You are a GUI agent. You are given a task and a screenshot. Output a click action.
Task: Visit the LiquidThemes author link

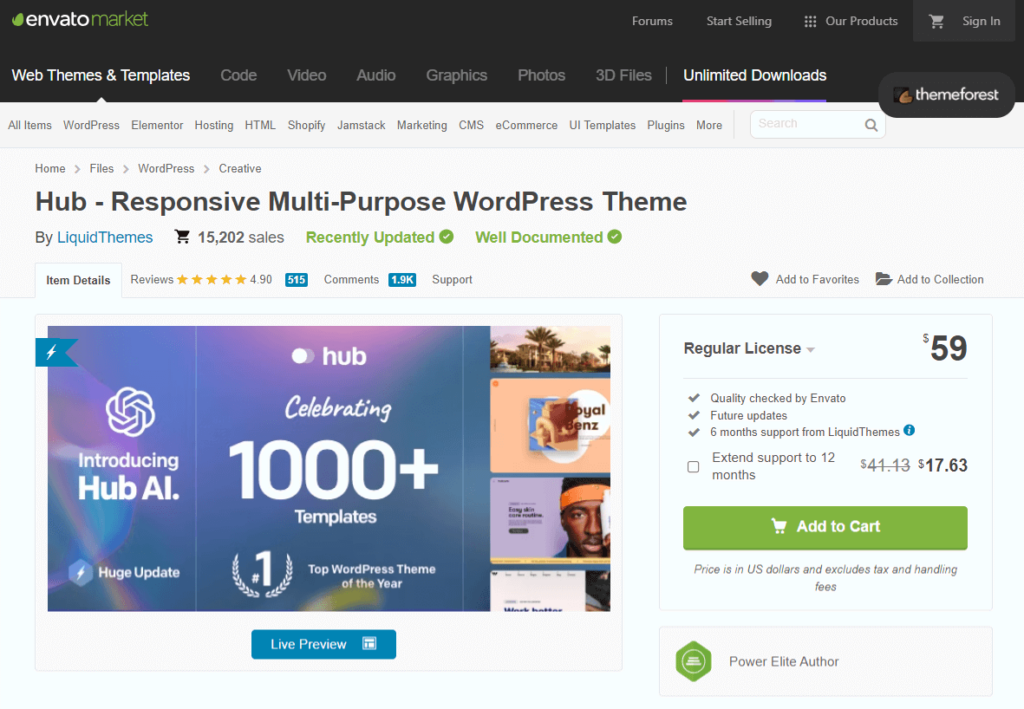point(105,237)
